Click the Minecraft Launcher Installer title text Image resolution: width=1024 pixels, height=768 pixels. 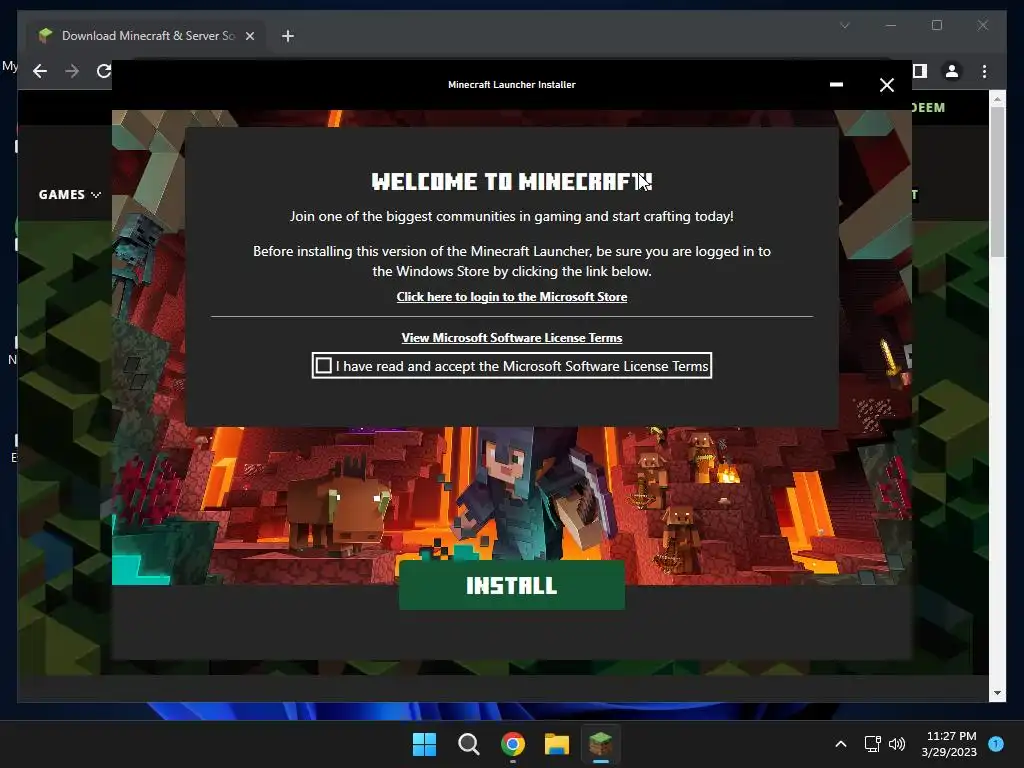click(x=511, y=85)
